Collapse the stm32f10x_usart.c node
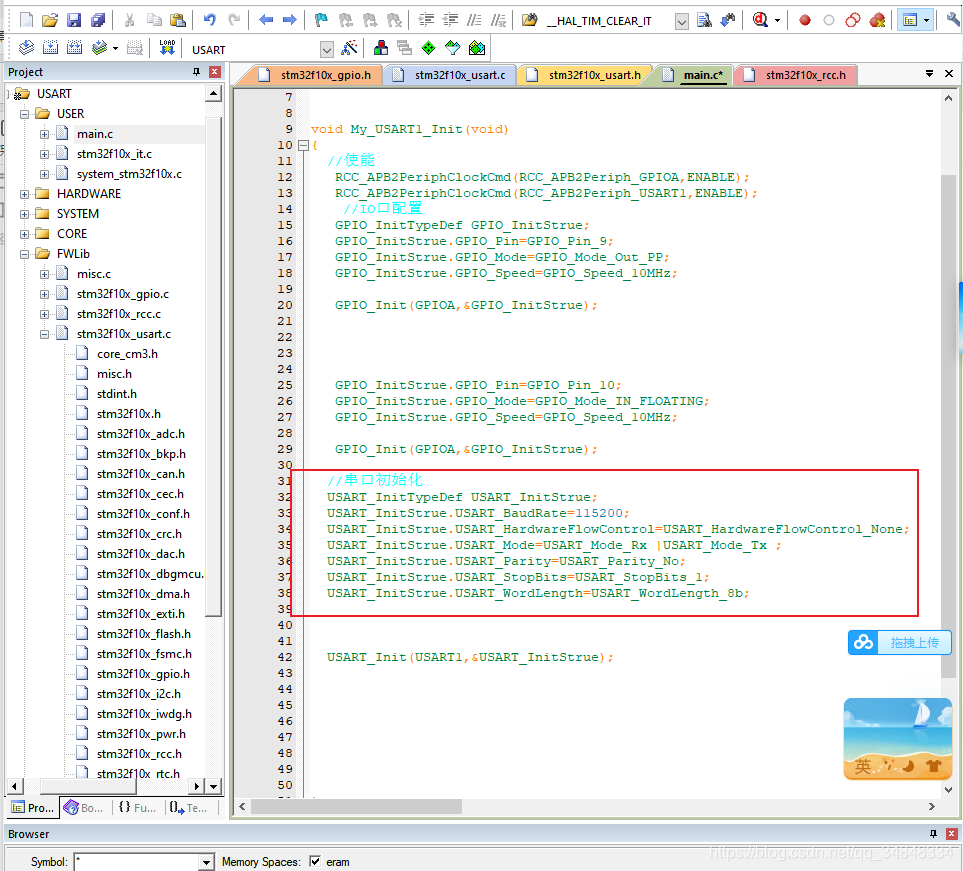This screenshot has width=963, height=871. [x=44, y=334]
